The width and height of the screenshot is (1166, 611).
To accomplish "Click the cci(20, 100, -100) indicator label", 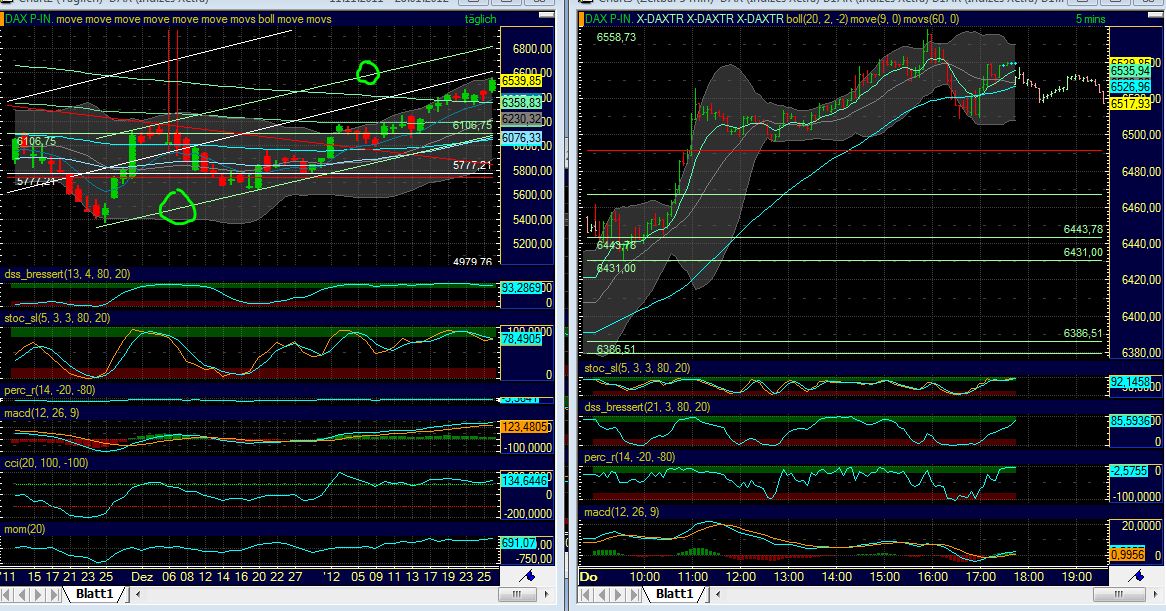I will tap(45, 463).
